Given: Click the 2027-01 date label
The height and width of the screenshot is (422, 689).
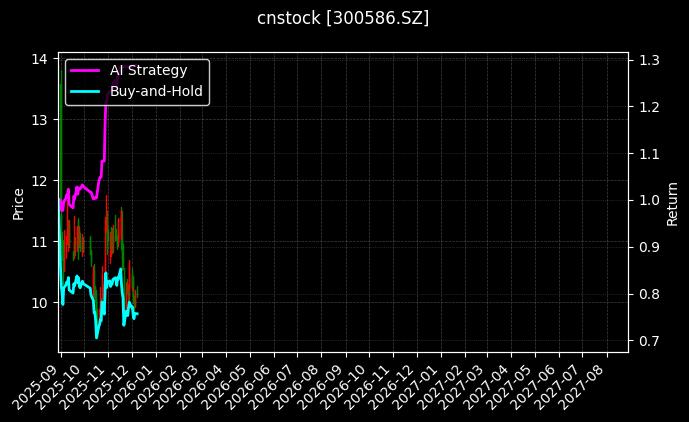Looking at the screenshot, I should coord(416,387).
